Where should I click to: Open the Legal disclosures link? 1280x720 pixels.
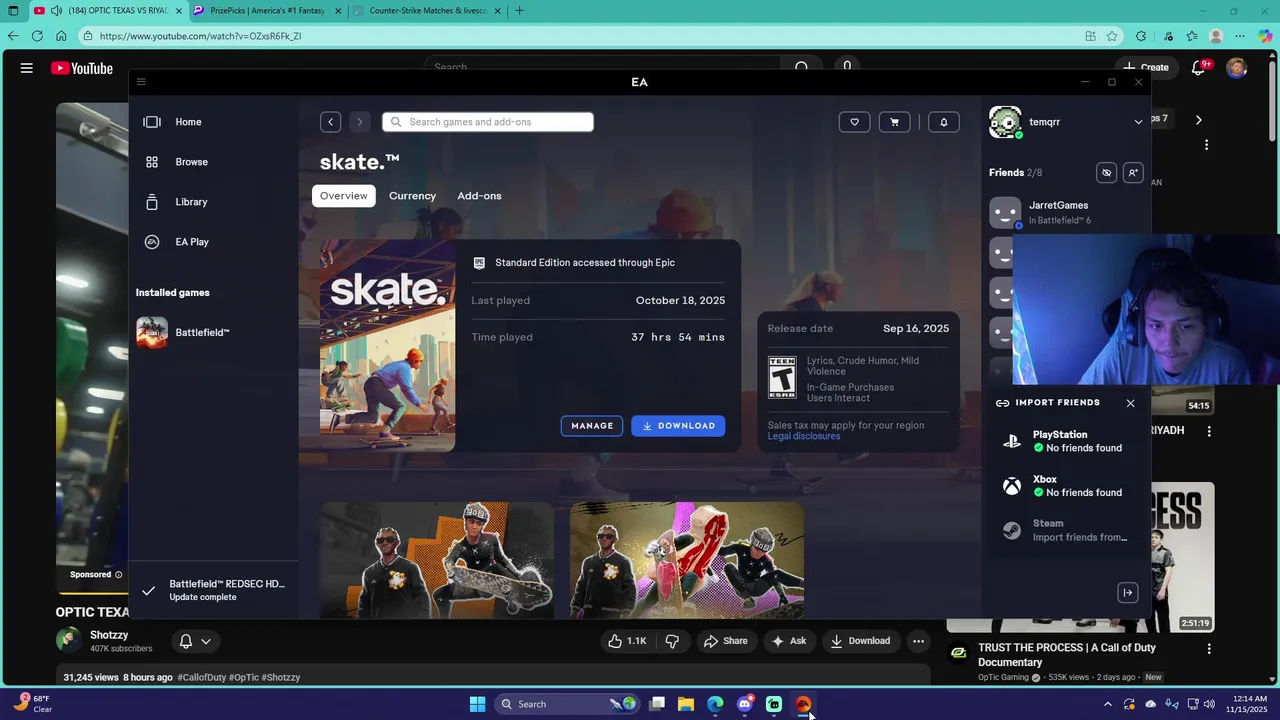click(x=804, y=436)
